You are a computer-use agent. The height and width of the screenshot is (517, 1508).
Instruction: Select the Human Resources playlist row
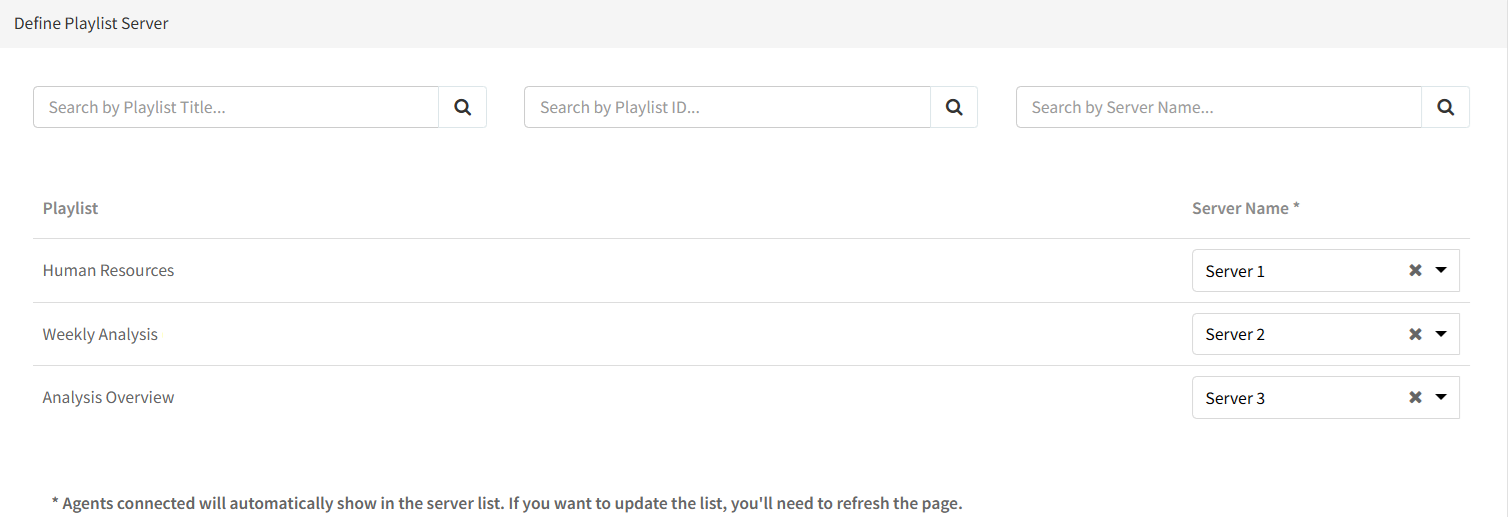[108, 271]
